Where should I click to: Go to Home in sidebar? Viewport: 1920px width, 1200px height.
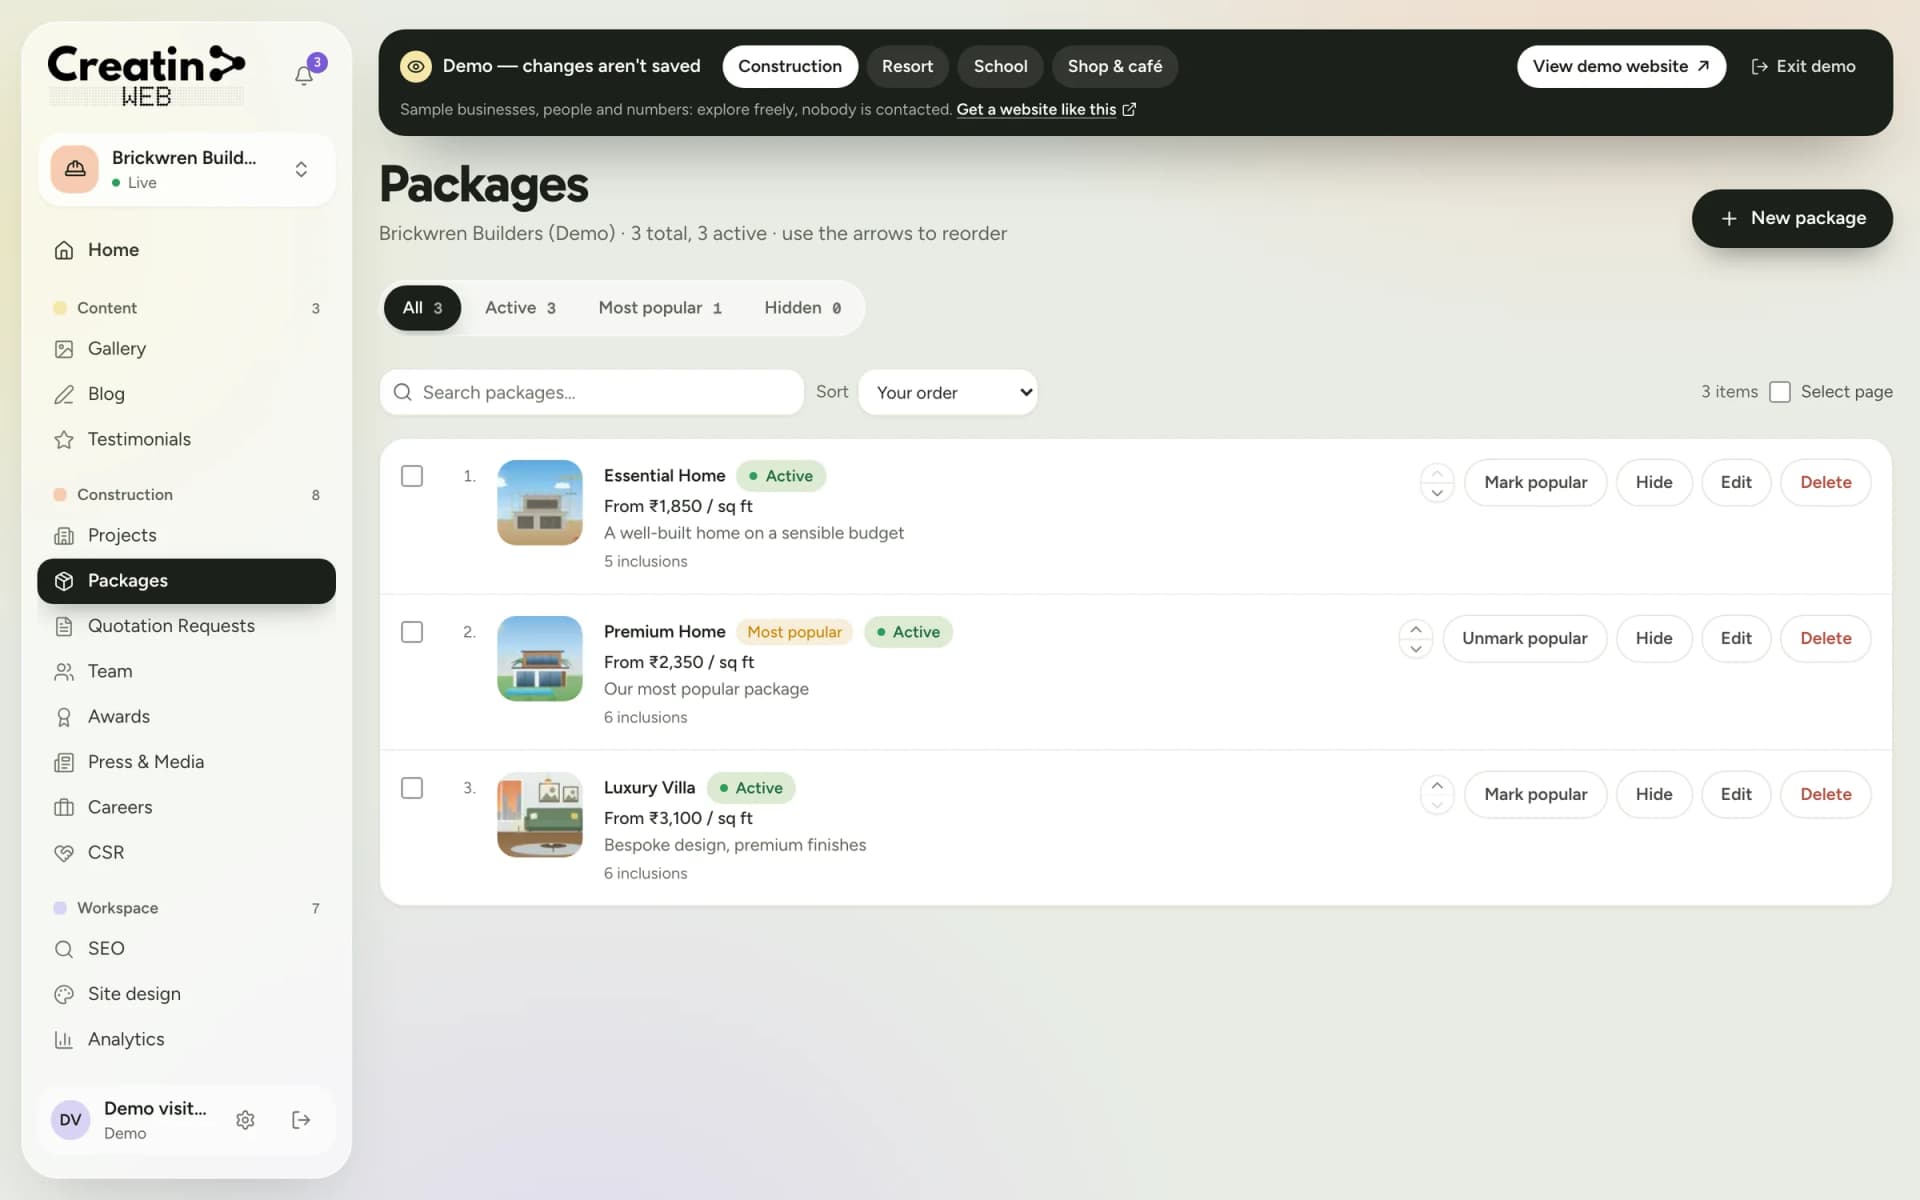(186, 250)
